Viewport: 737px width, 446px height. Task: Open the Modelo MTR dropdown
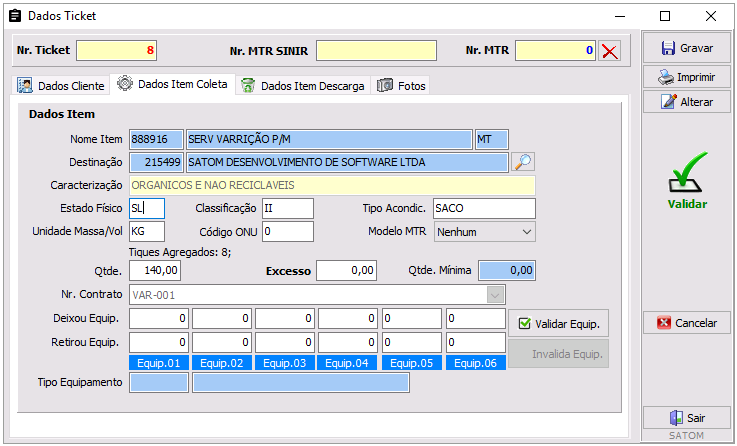484,232
